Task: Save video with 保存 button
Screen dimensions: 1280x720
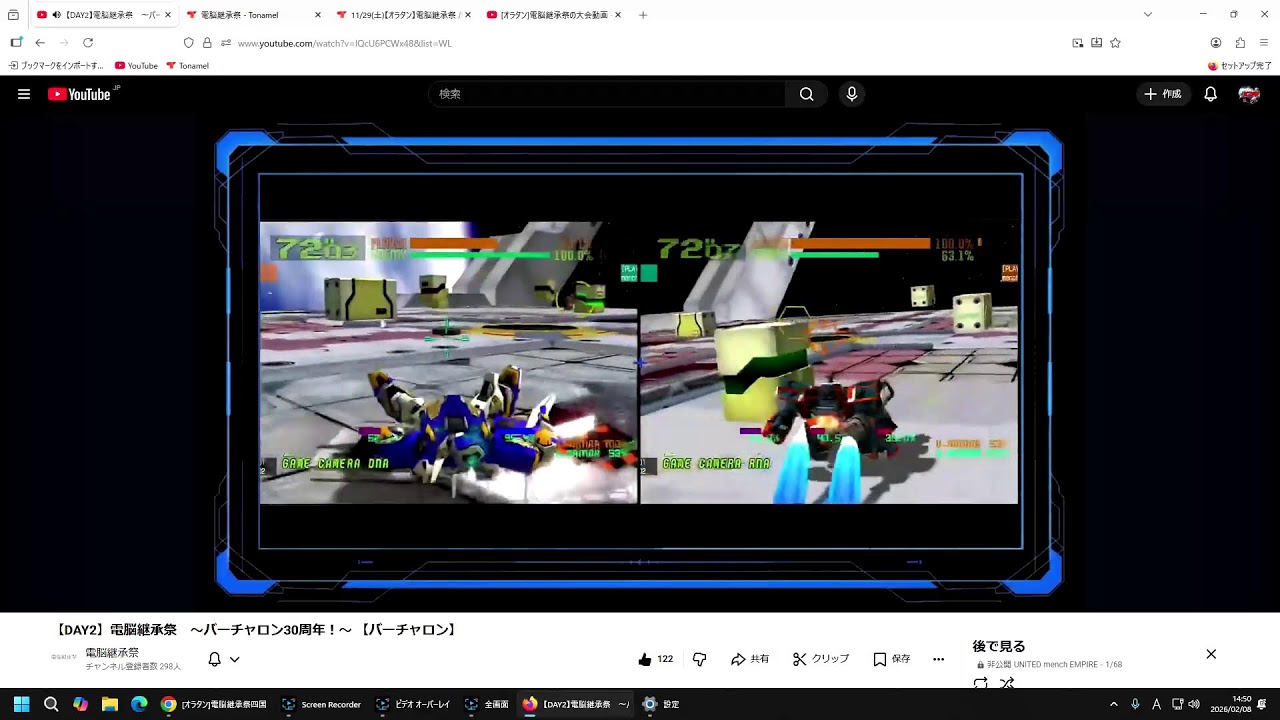Action: 892,659
